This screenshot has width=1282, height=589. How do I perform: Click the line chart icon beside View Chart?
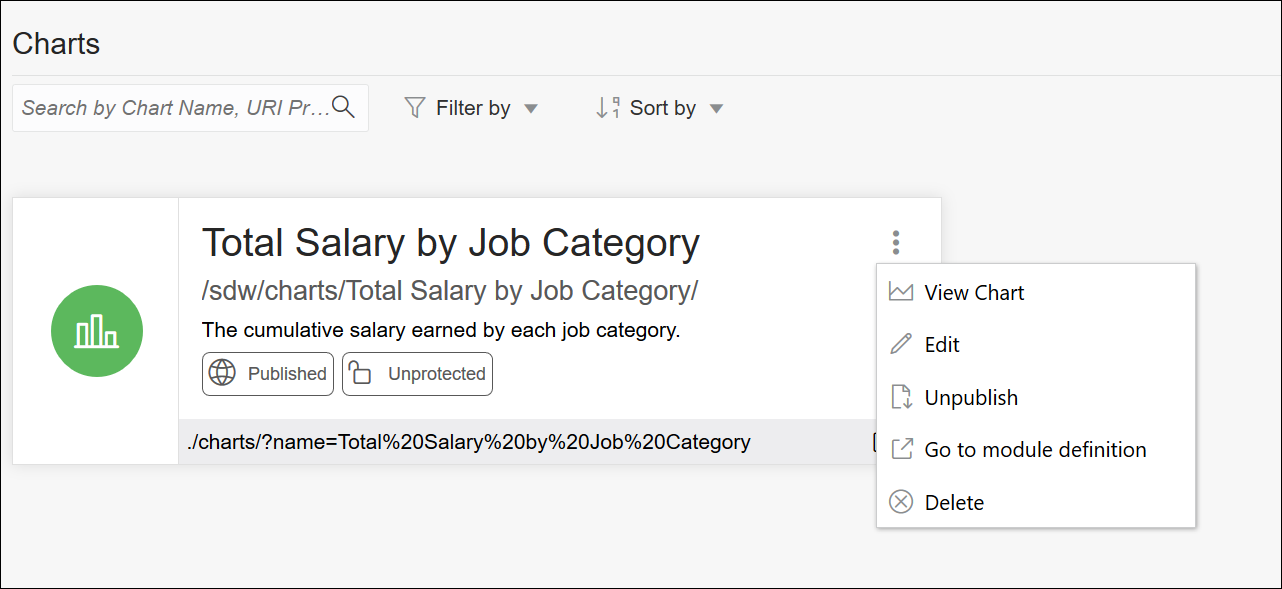[901, 293]
